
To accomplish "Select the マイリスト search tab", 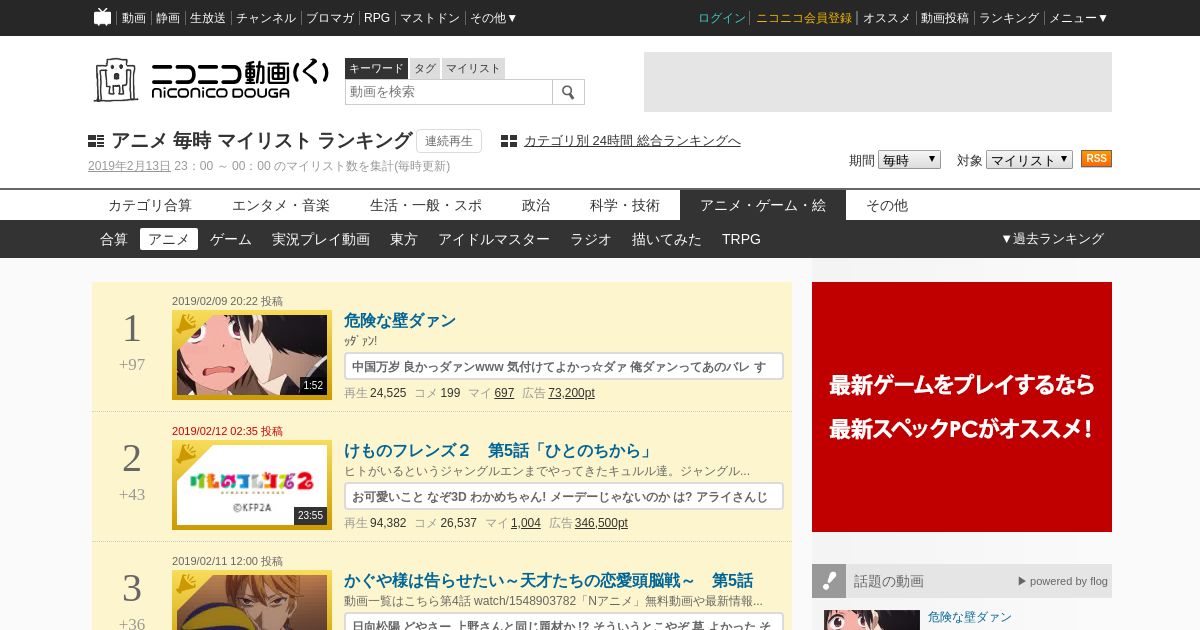I will [473, 68].
